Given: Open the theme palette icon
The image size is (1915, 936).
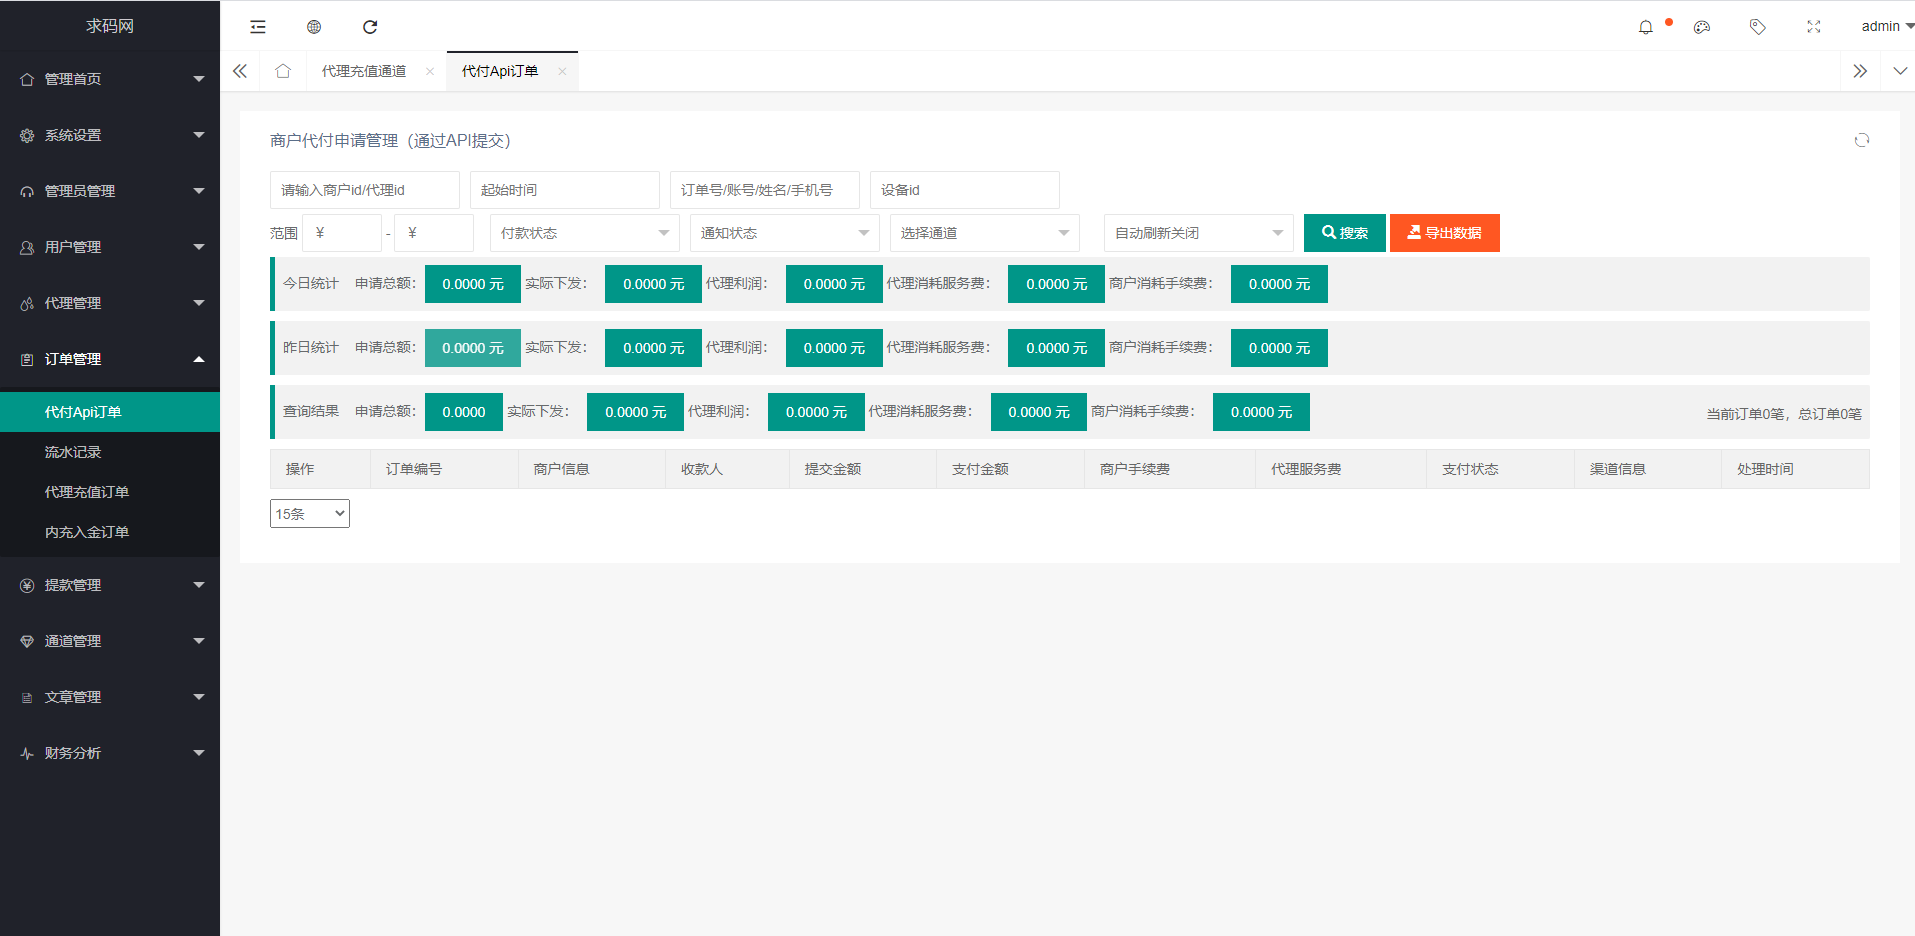Looking at the screenshot, I should pyautogui.click(x=1702, y=27).
